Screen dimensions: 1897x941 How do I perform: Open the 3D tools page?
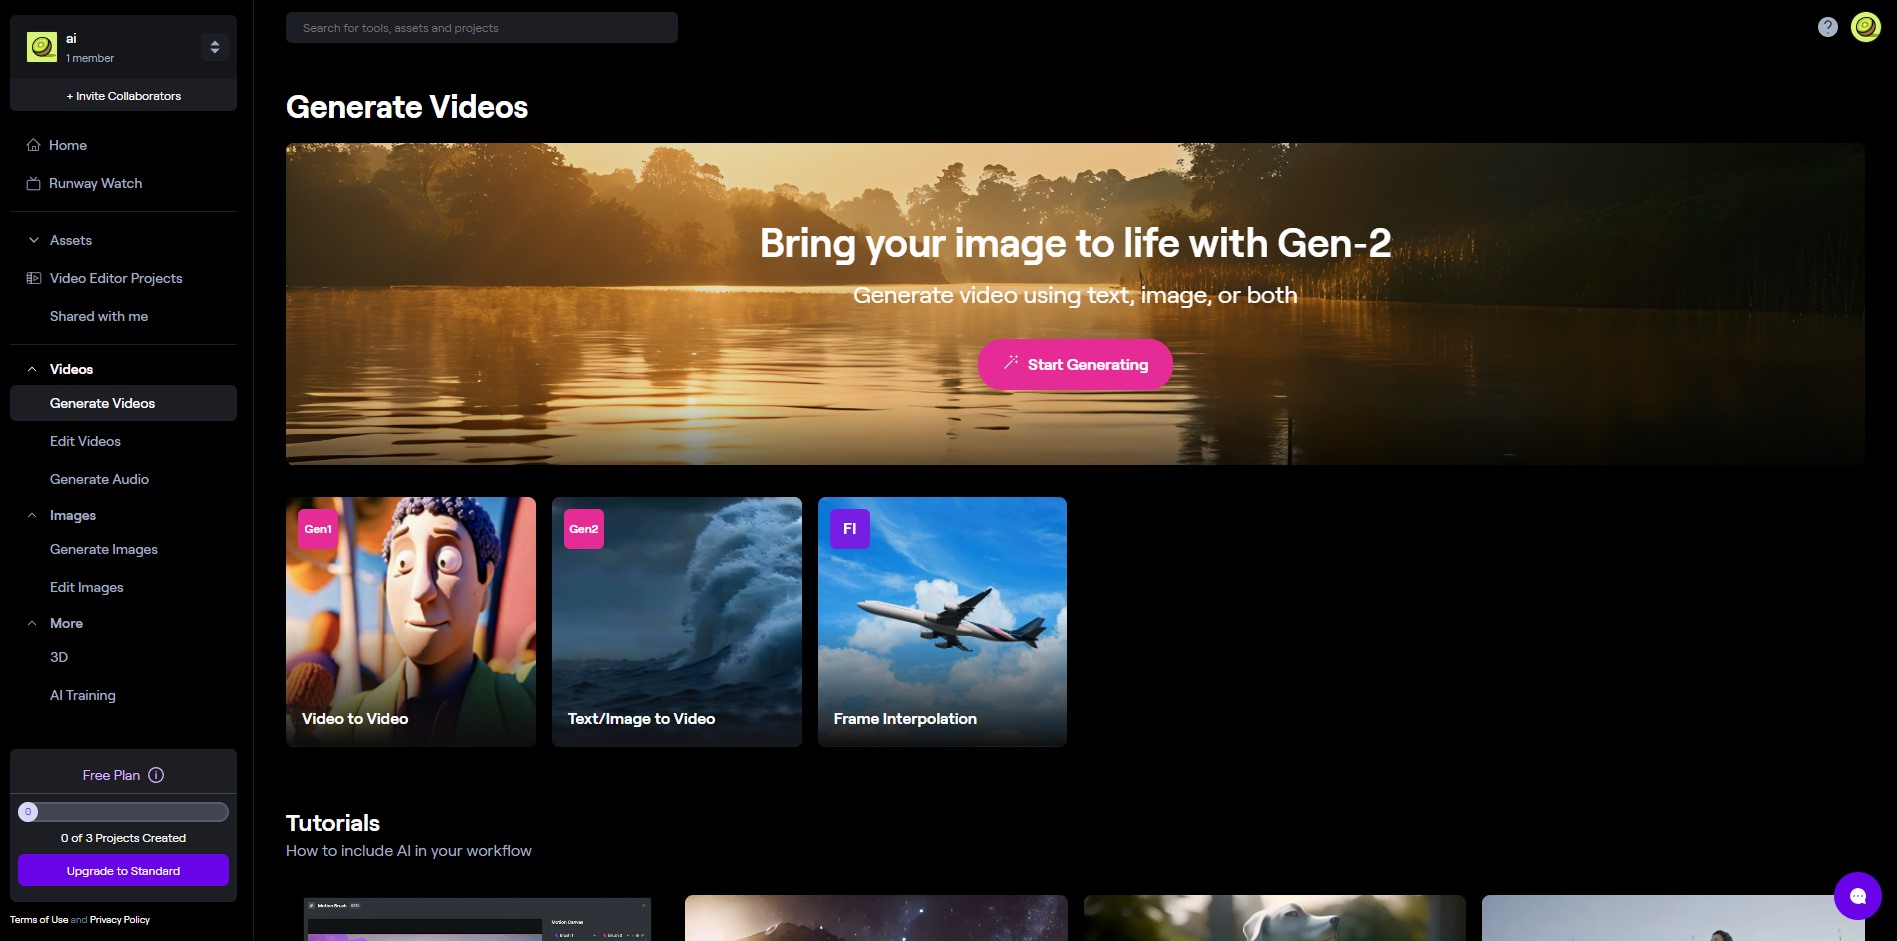point(59,657)
